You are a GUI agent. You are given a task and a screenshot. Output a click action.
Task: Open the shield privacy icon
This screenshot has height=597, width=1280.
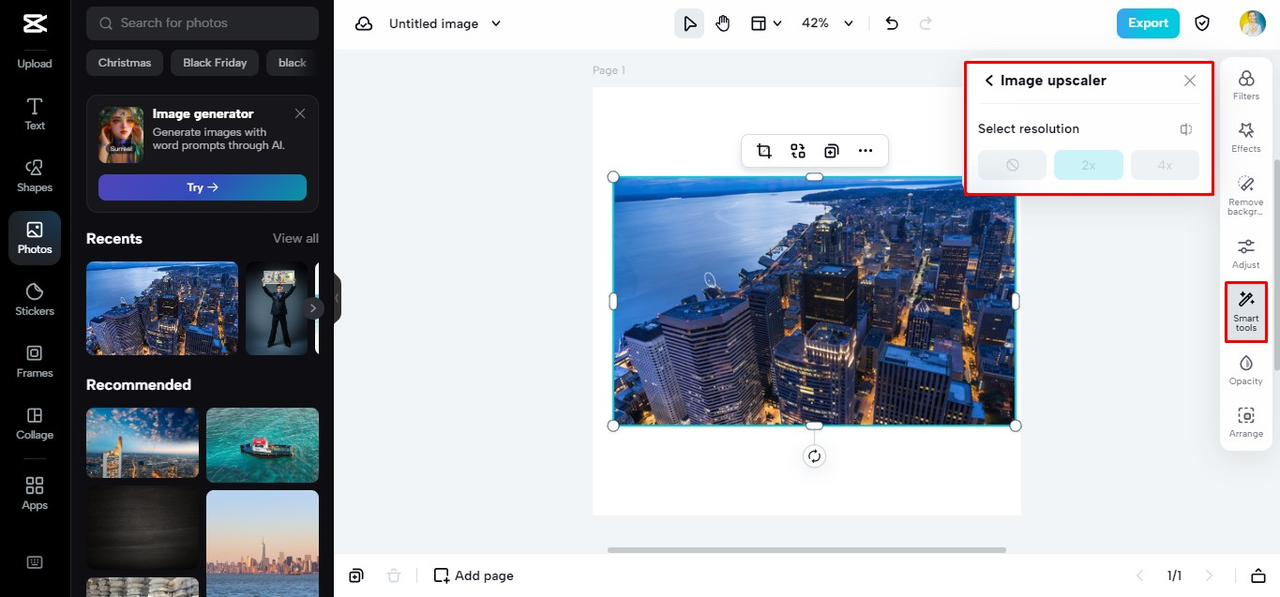coord(1203,23)
